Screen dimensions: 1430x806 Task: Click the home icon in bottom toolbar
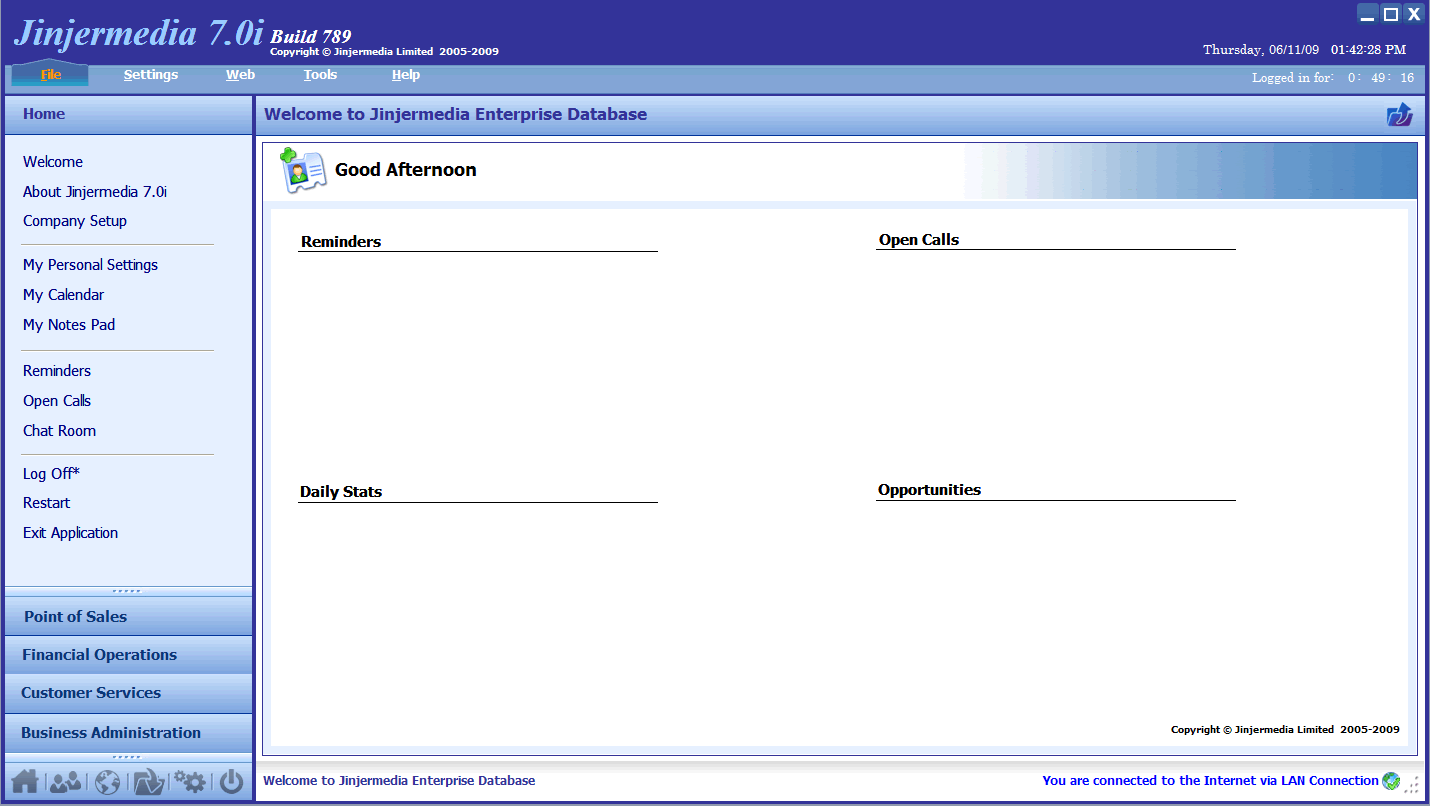[x=25, y=782]
